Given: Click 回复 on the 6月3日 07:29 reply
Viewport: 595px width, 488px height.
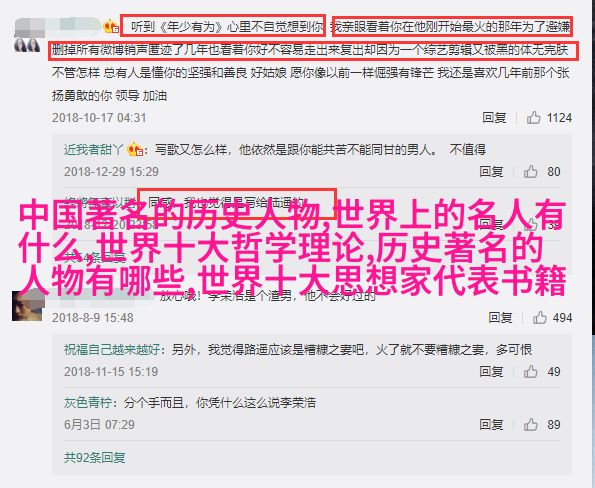Looking at the screenshot, I should click(491, 425).
